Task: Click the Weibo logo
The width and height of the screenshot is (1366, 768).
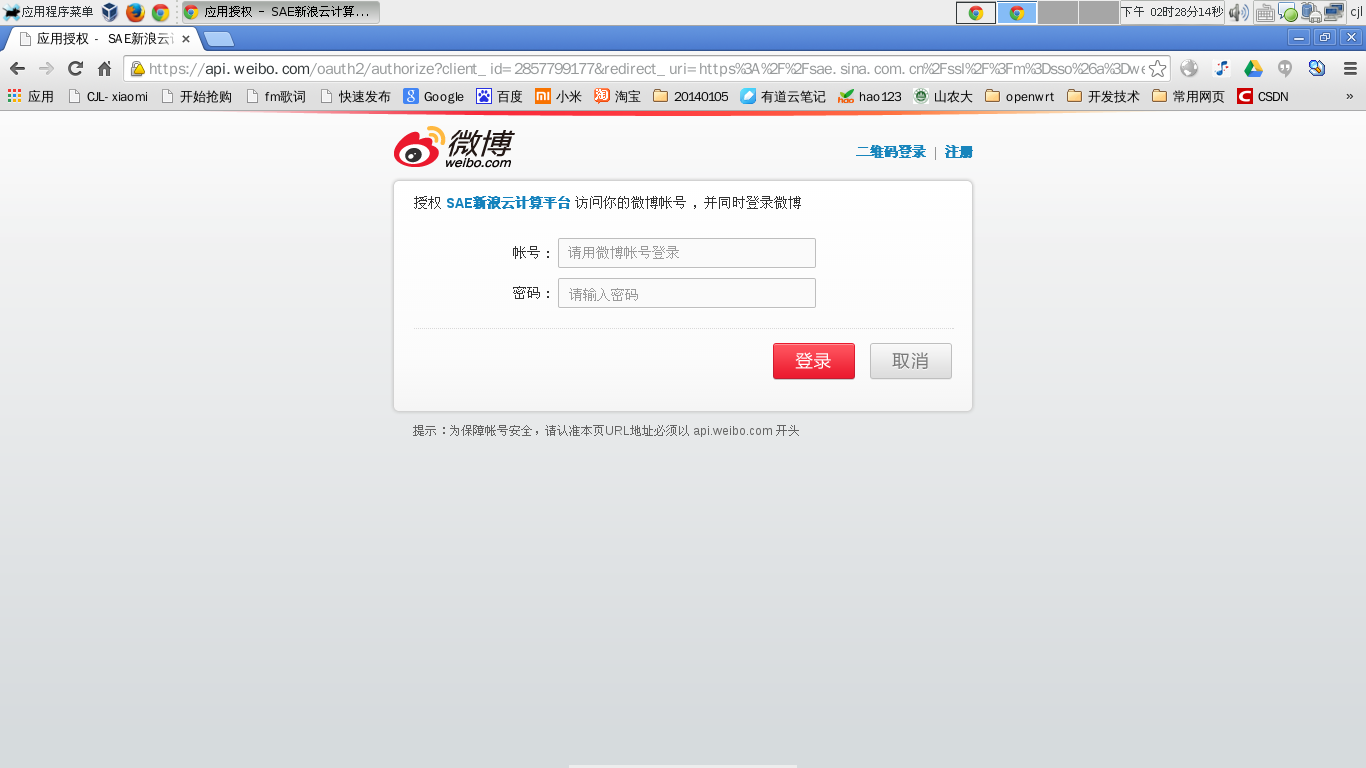Action: 453,147
